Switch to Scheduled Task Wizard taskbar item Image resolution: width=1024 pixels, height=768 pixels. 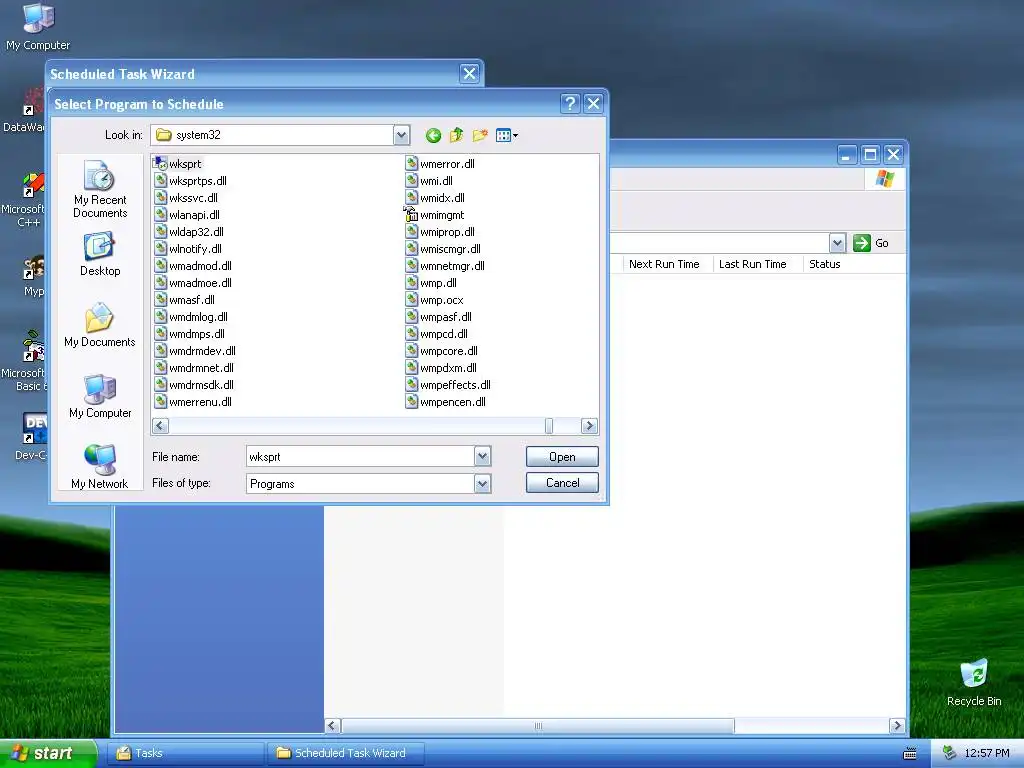[346, 753]
